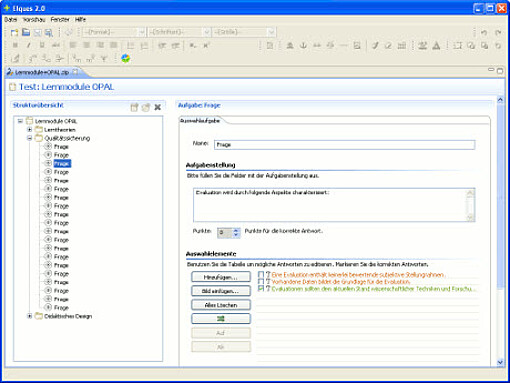Select the Qualitätssicherung tree folder
510x383 pixels.
point(67,138)
